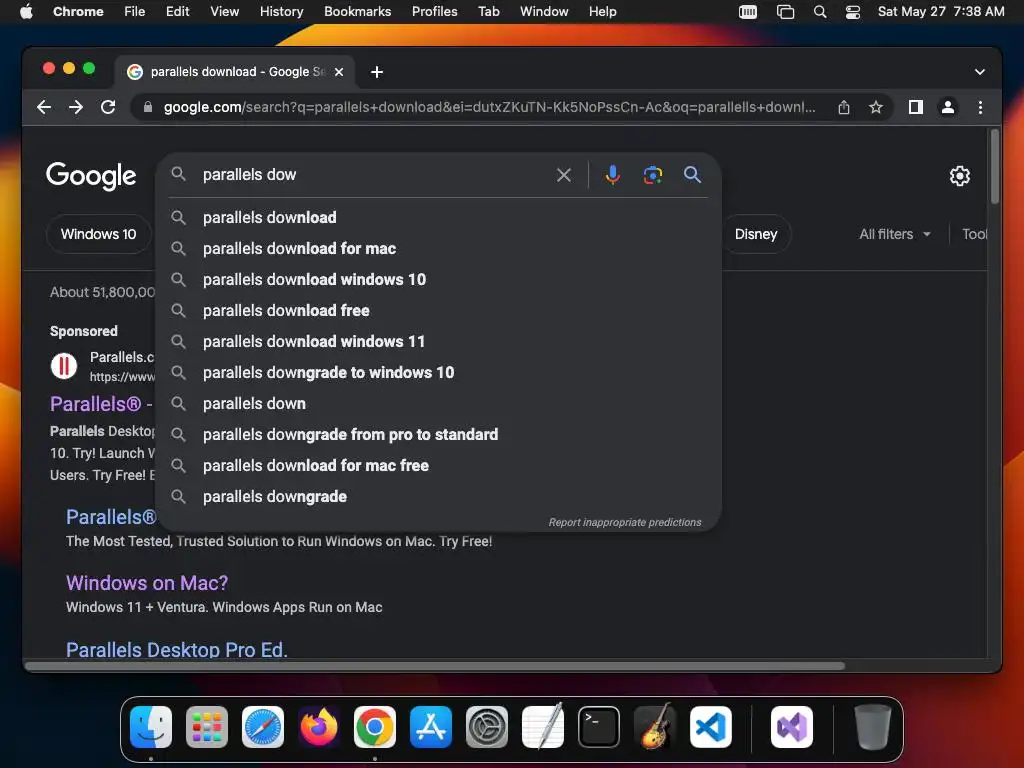Open the Chrome app menu
Image resolution: width=1024 pixels, height=768 pixels.
(78, 12)
